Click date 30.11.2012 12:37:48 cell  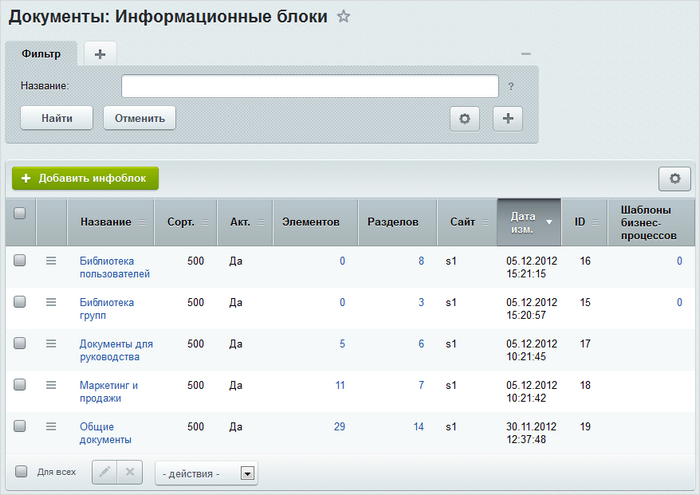[531, 433]
